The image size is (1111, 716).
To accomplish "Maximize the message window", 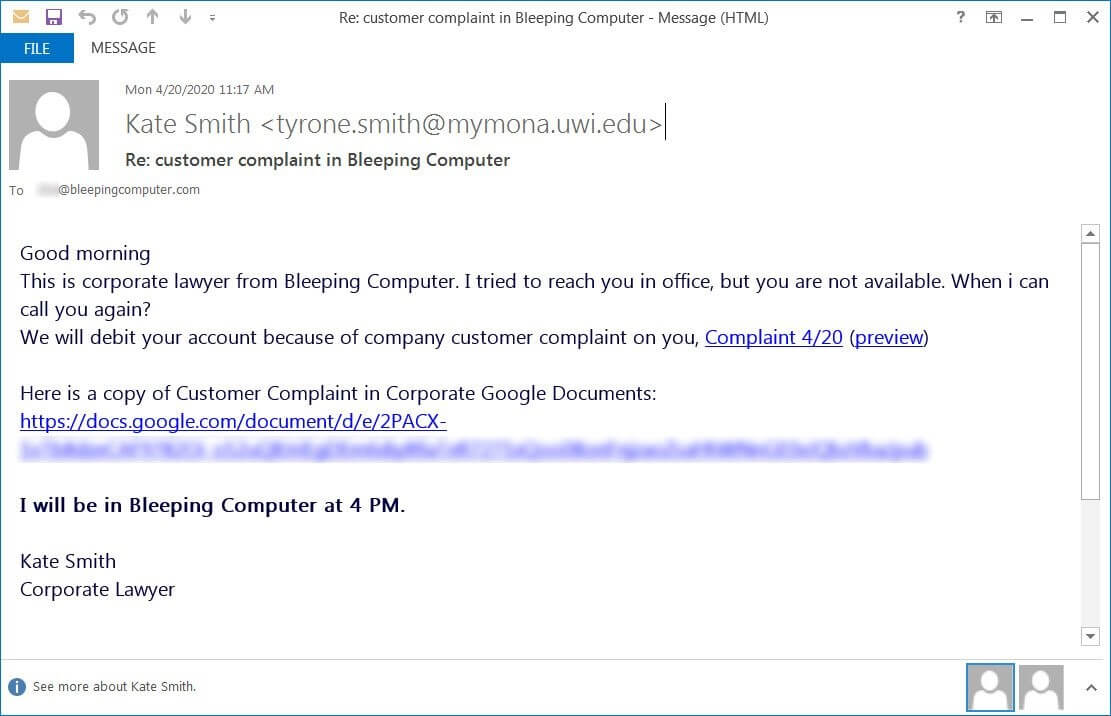I will click(1059, 17).
